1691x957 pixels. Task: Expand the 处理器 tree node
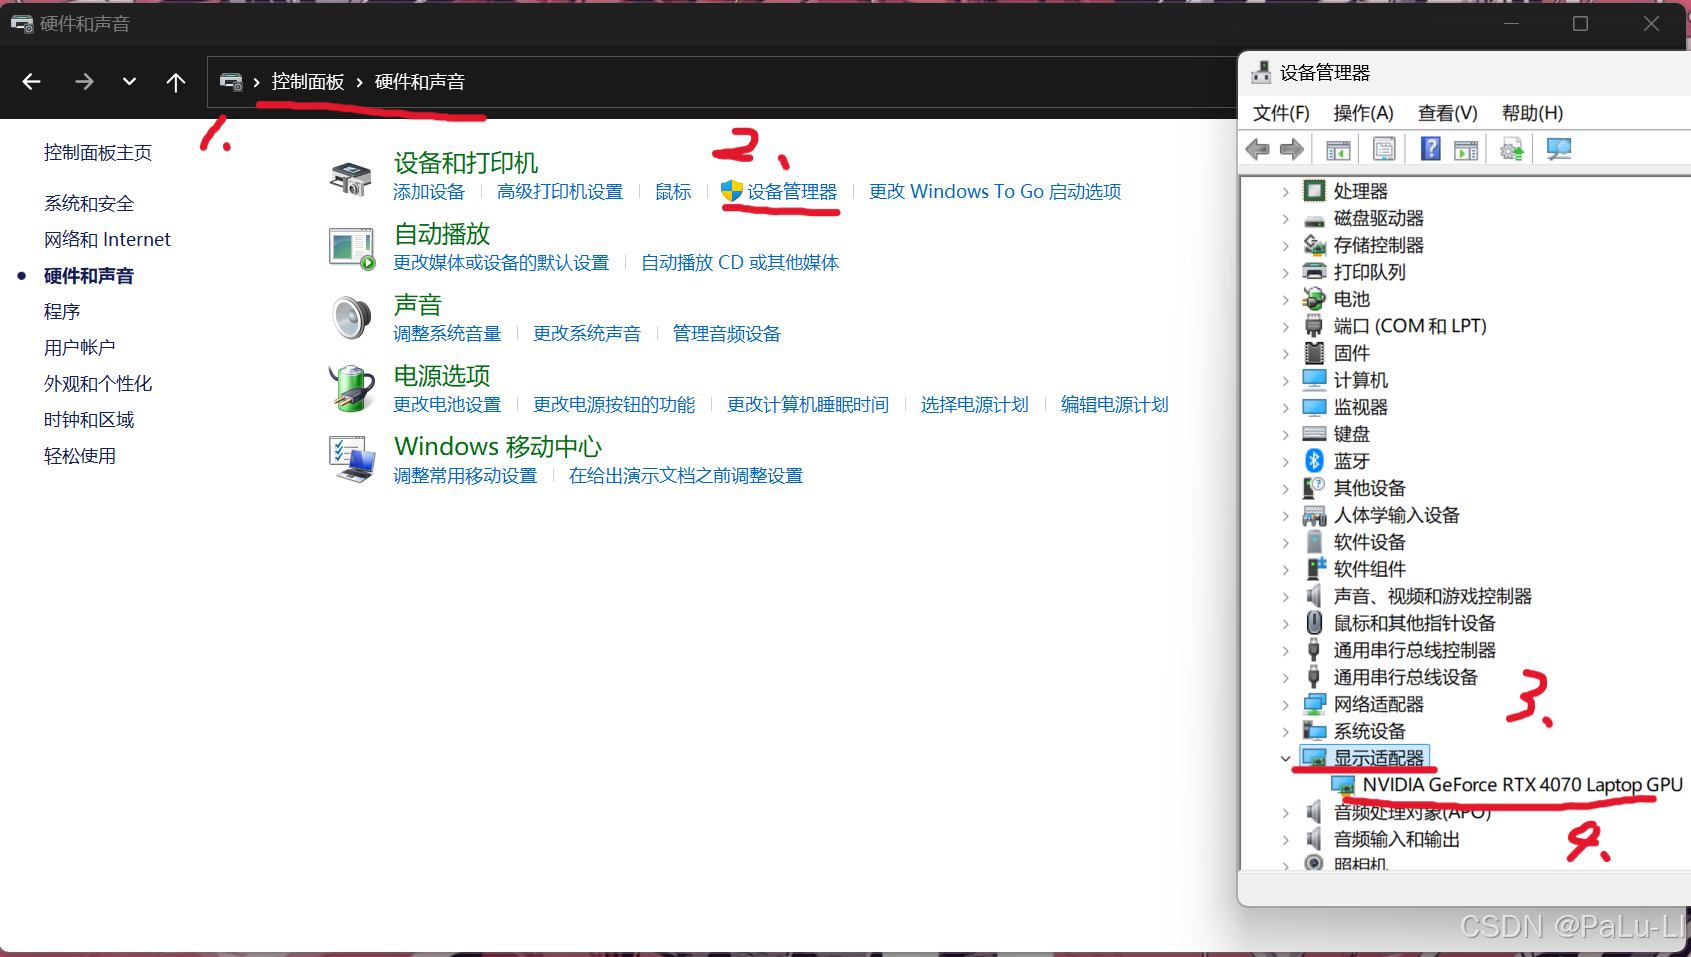[1286, 191]
